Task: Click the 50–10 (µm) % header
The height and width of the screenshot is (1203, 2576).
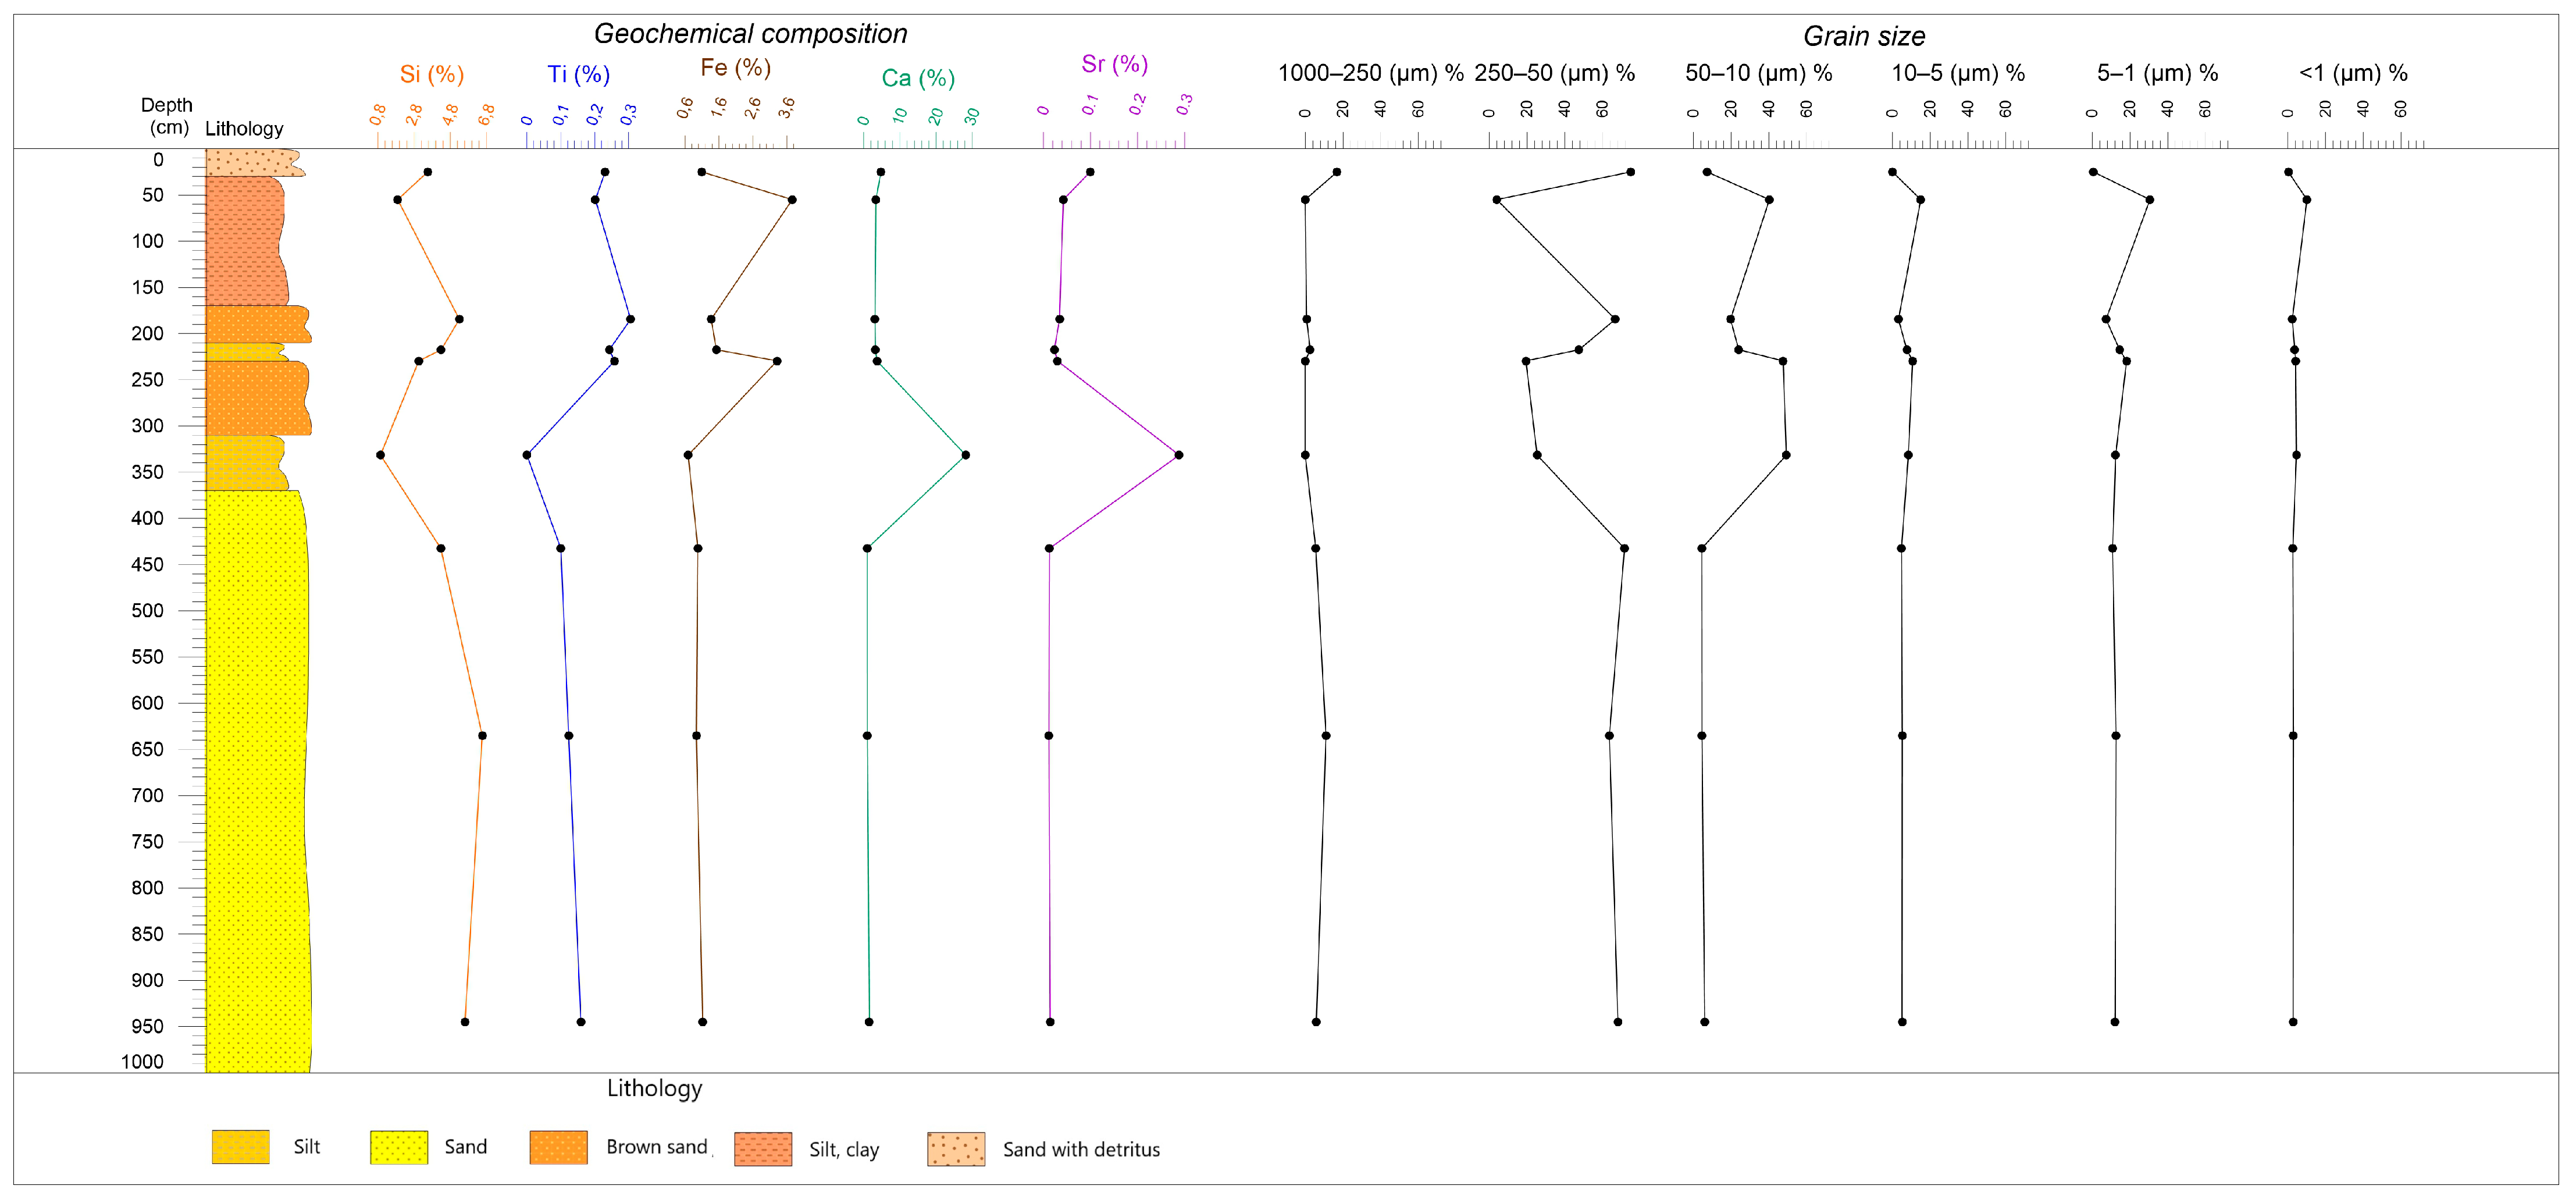Action: click(1758, 73)
